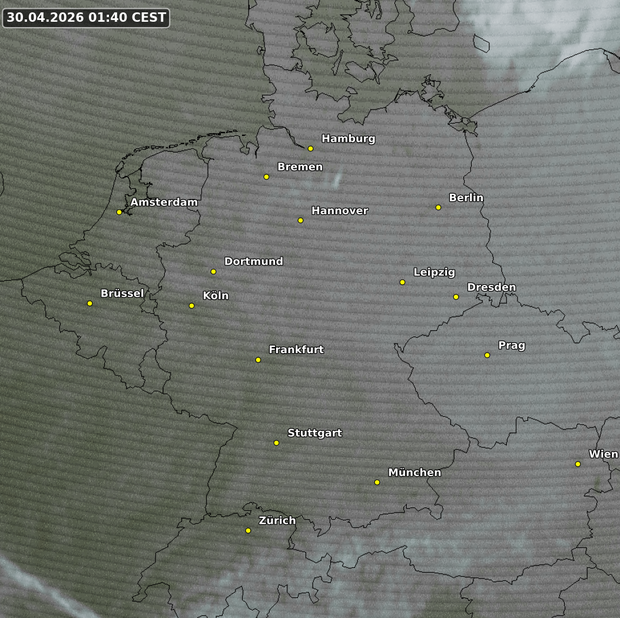Click the 30.04.2026 01:40 CEST timestamp
The image size is (620, 618).
(x=85, y=17)
